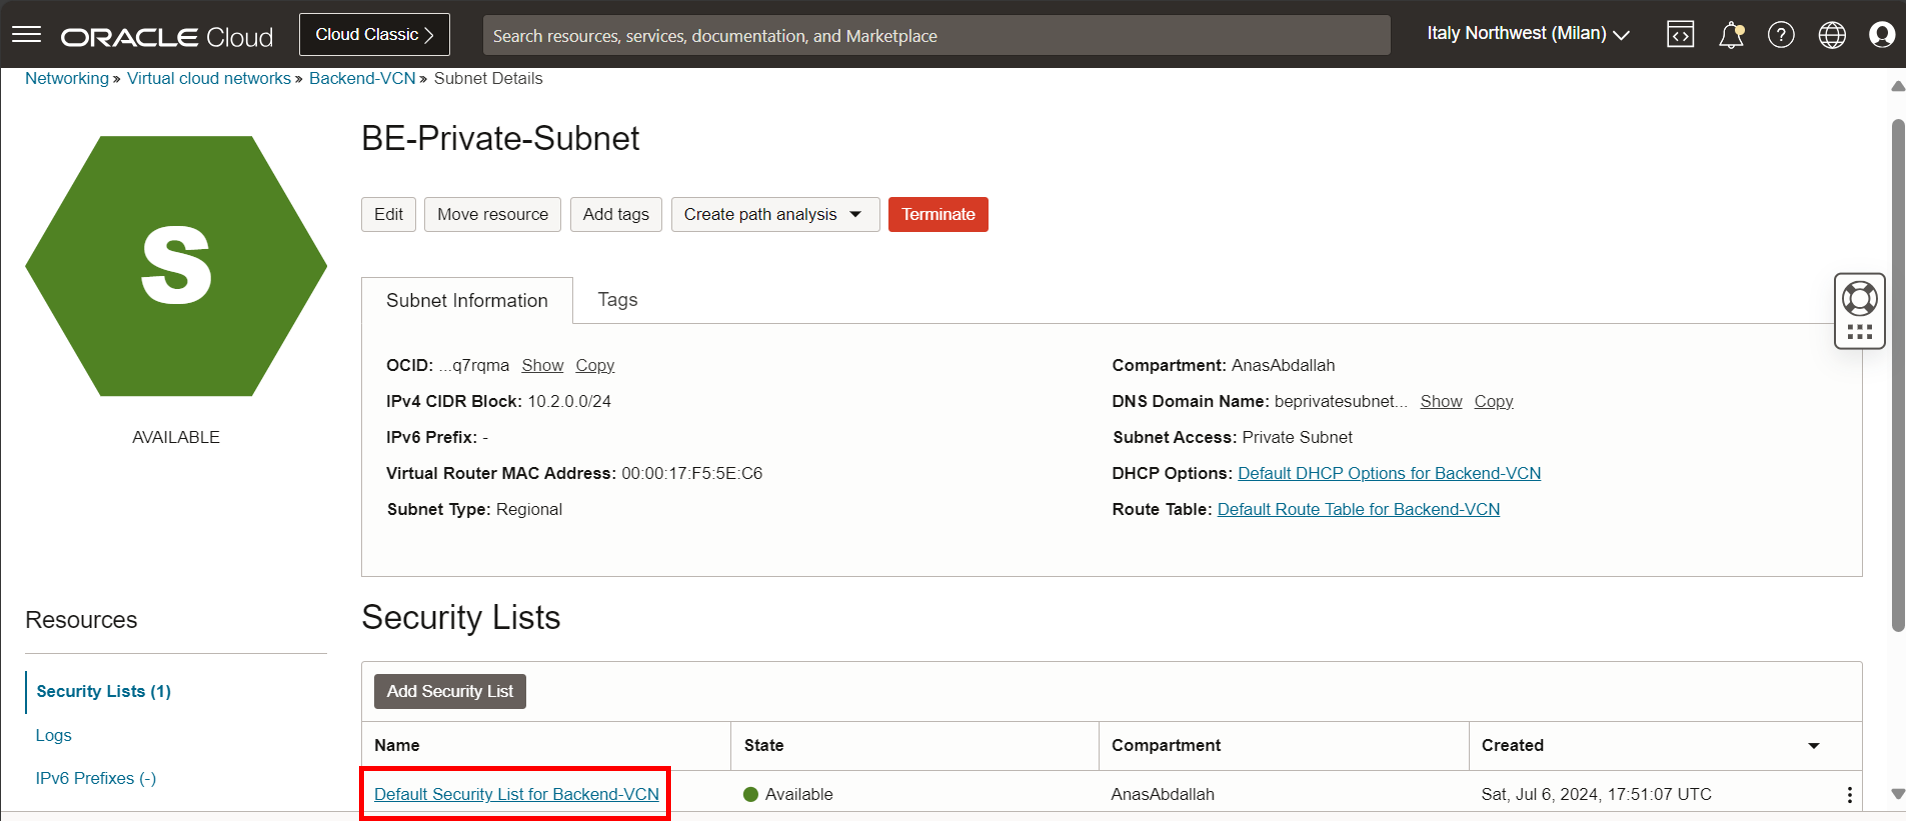Switch to Cloud Classic
Image resolution: width=1906 pixels, height=821 pixels.
click(x=374, y=34)
